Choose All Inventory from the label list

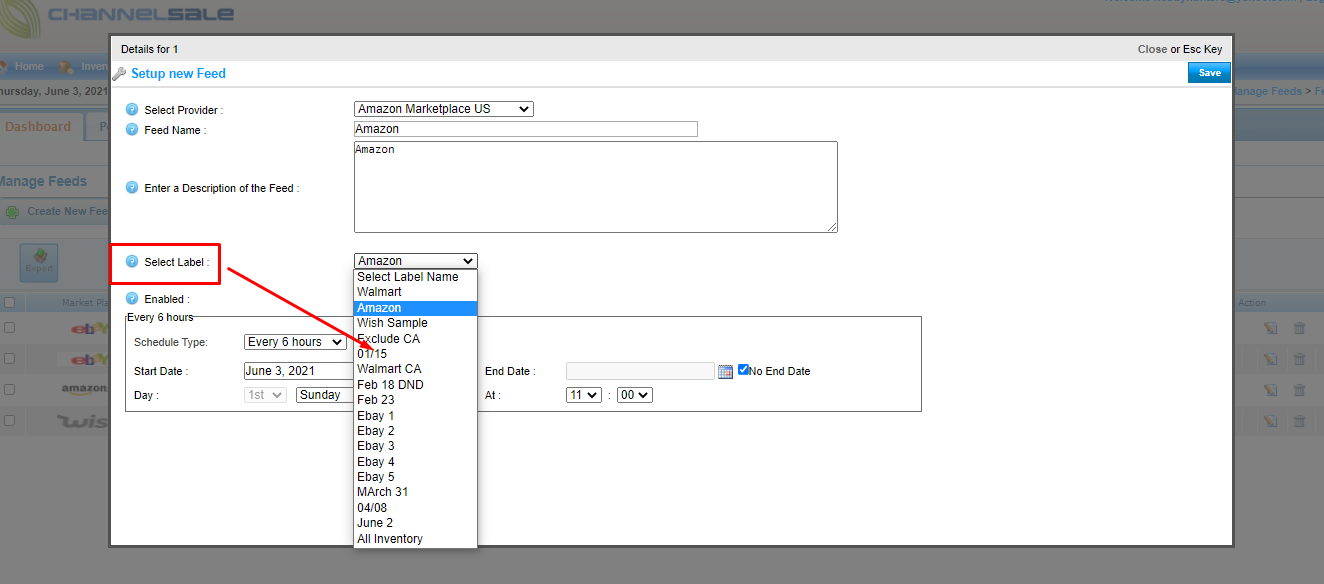416,539
